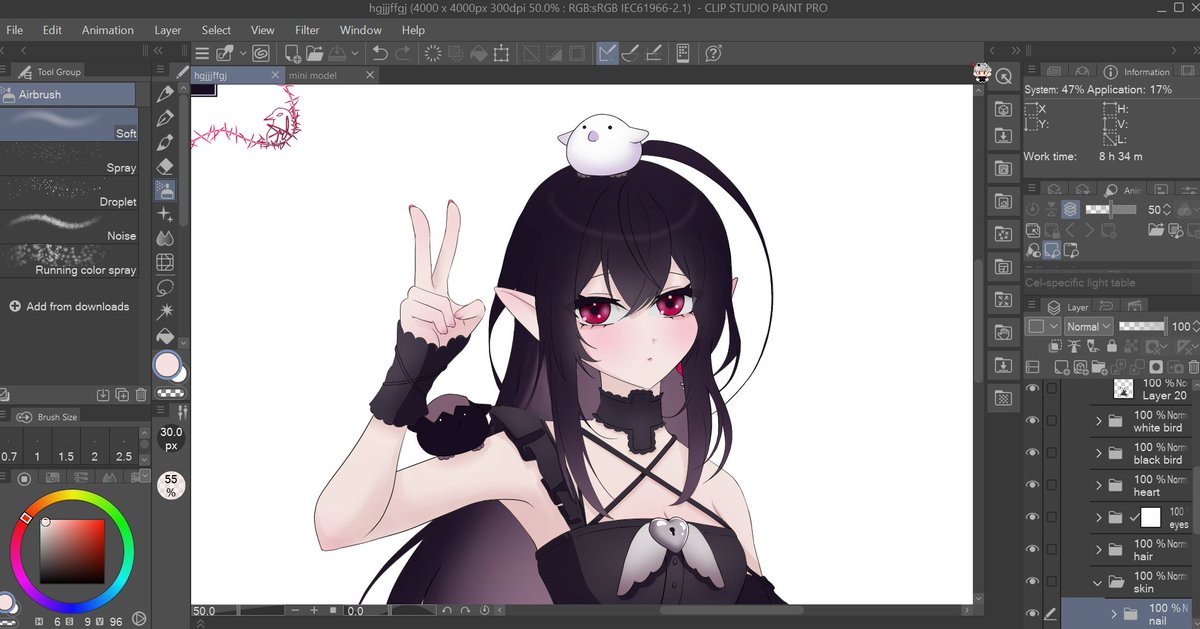Click Add from downloads

point(69,306)
